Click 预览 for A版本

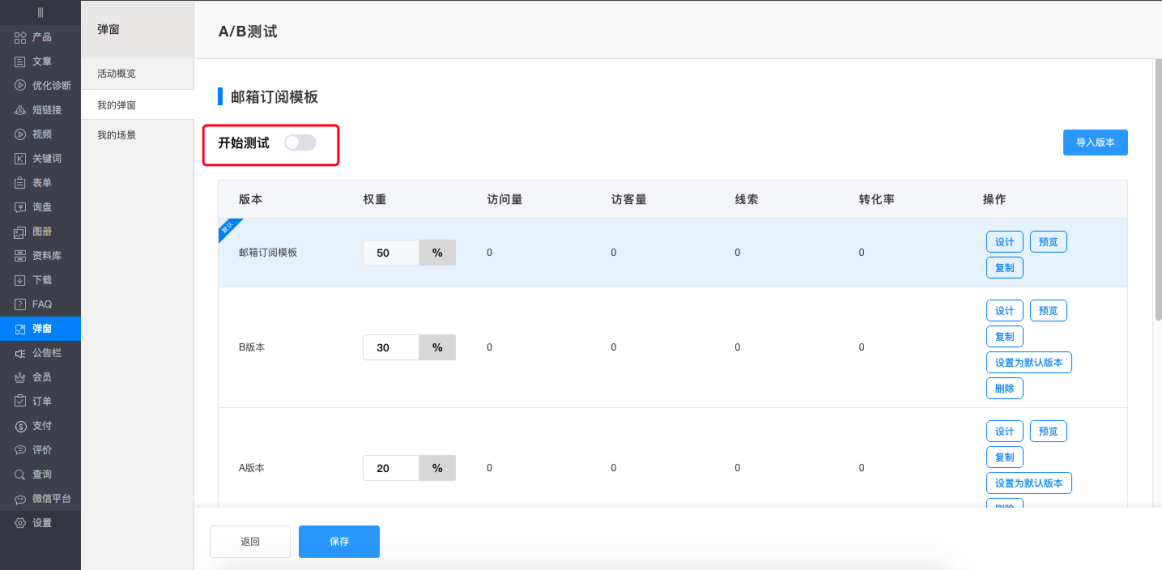coord(1048,431)
